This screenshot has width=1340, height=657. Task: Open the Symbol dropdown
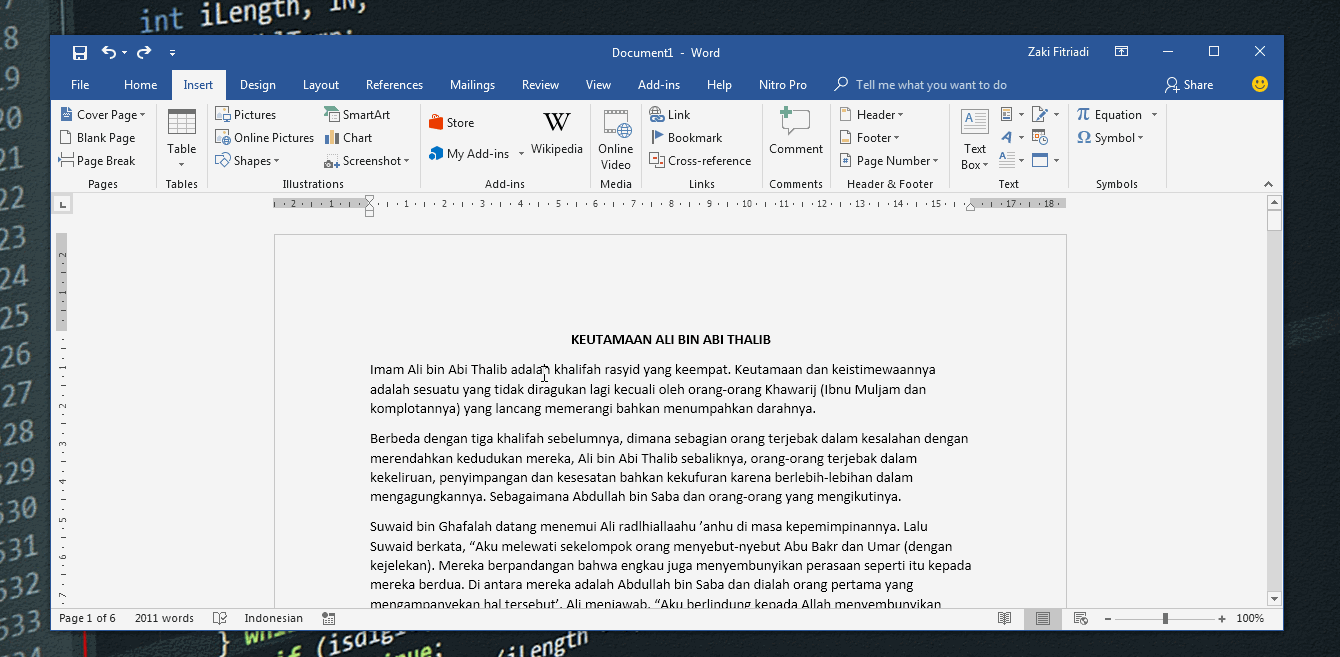(1110, 138)
